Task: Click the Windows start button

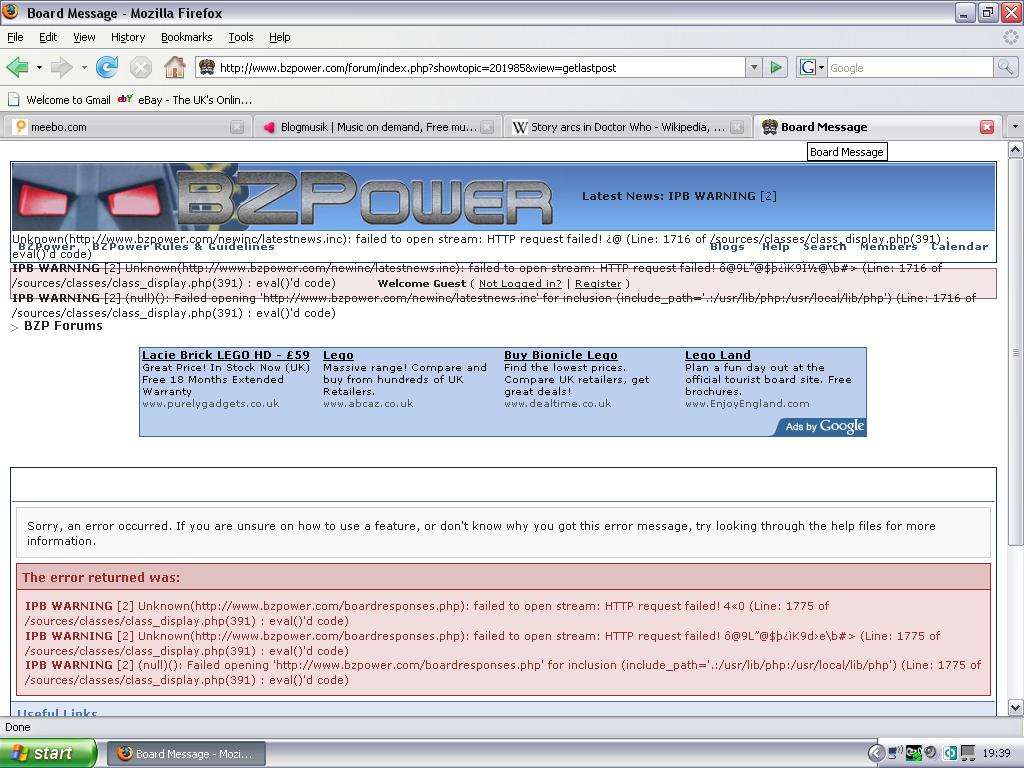Action: click(48, 754)
